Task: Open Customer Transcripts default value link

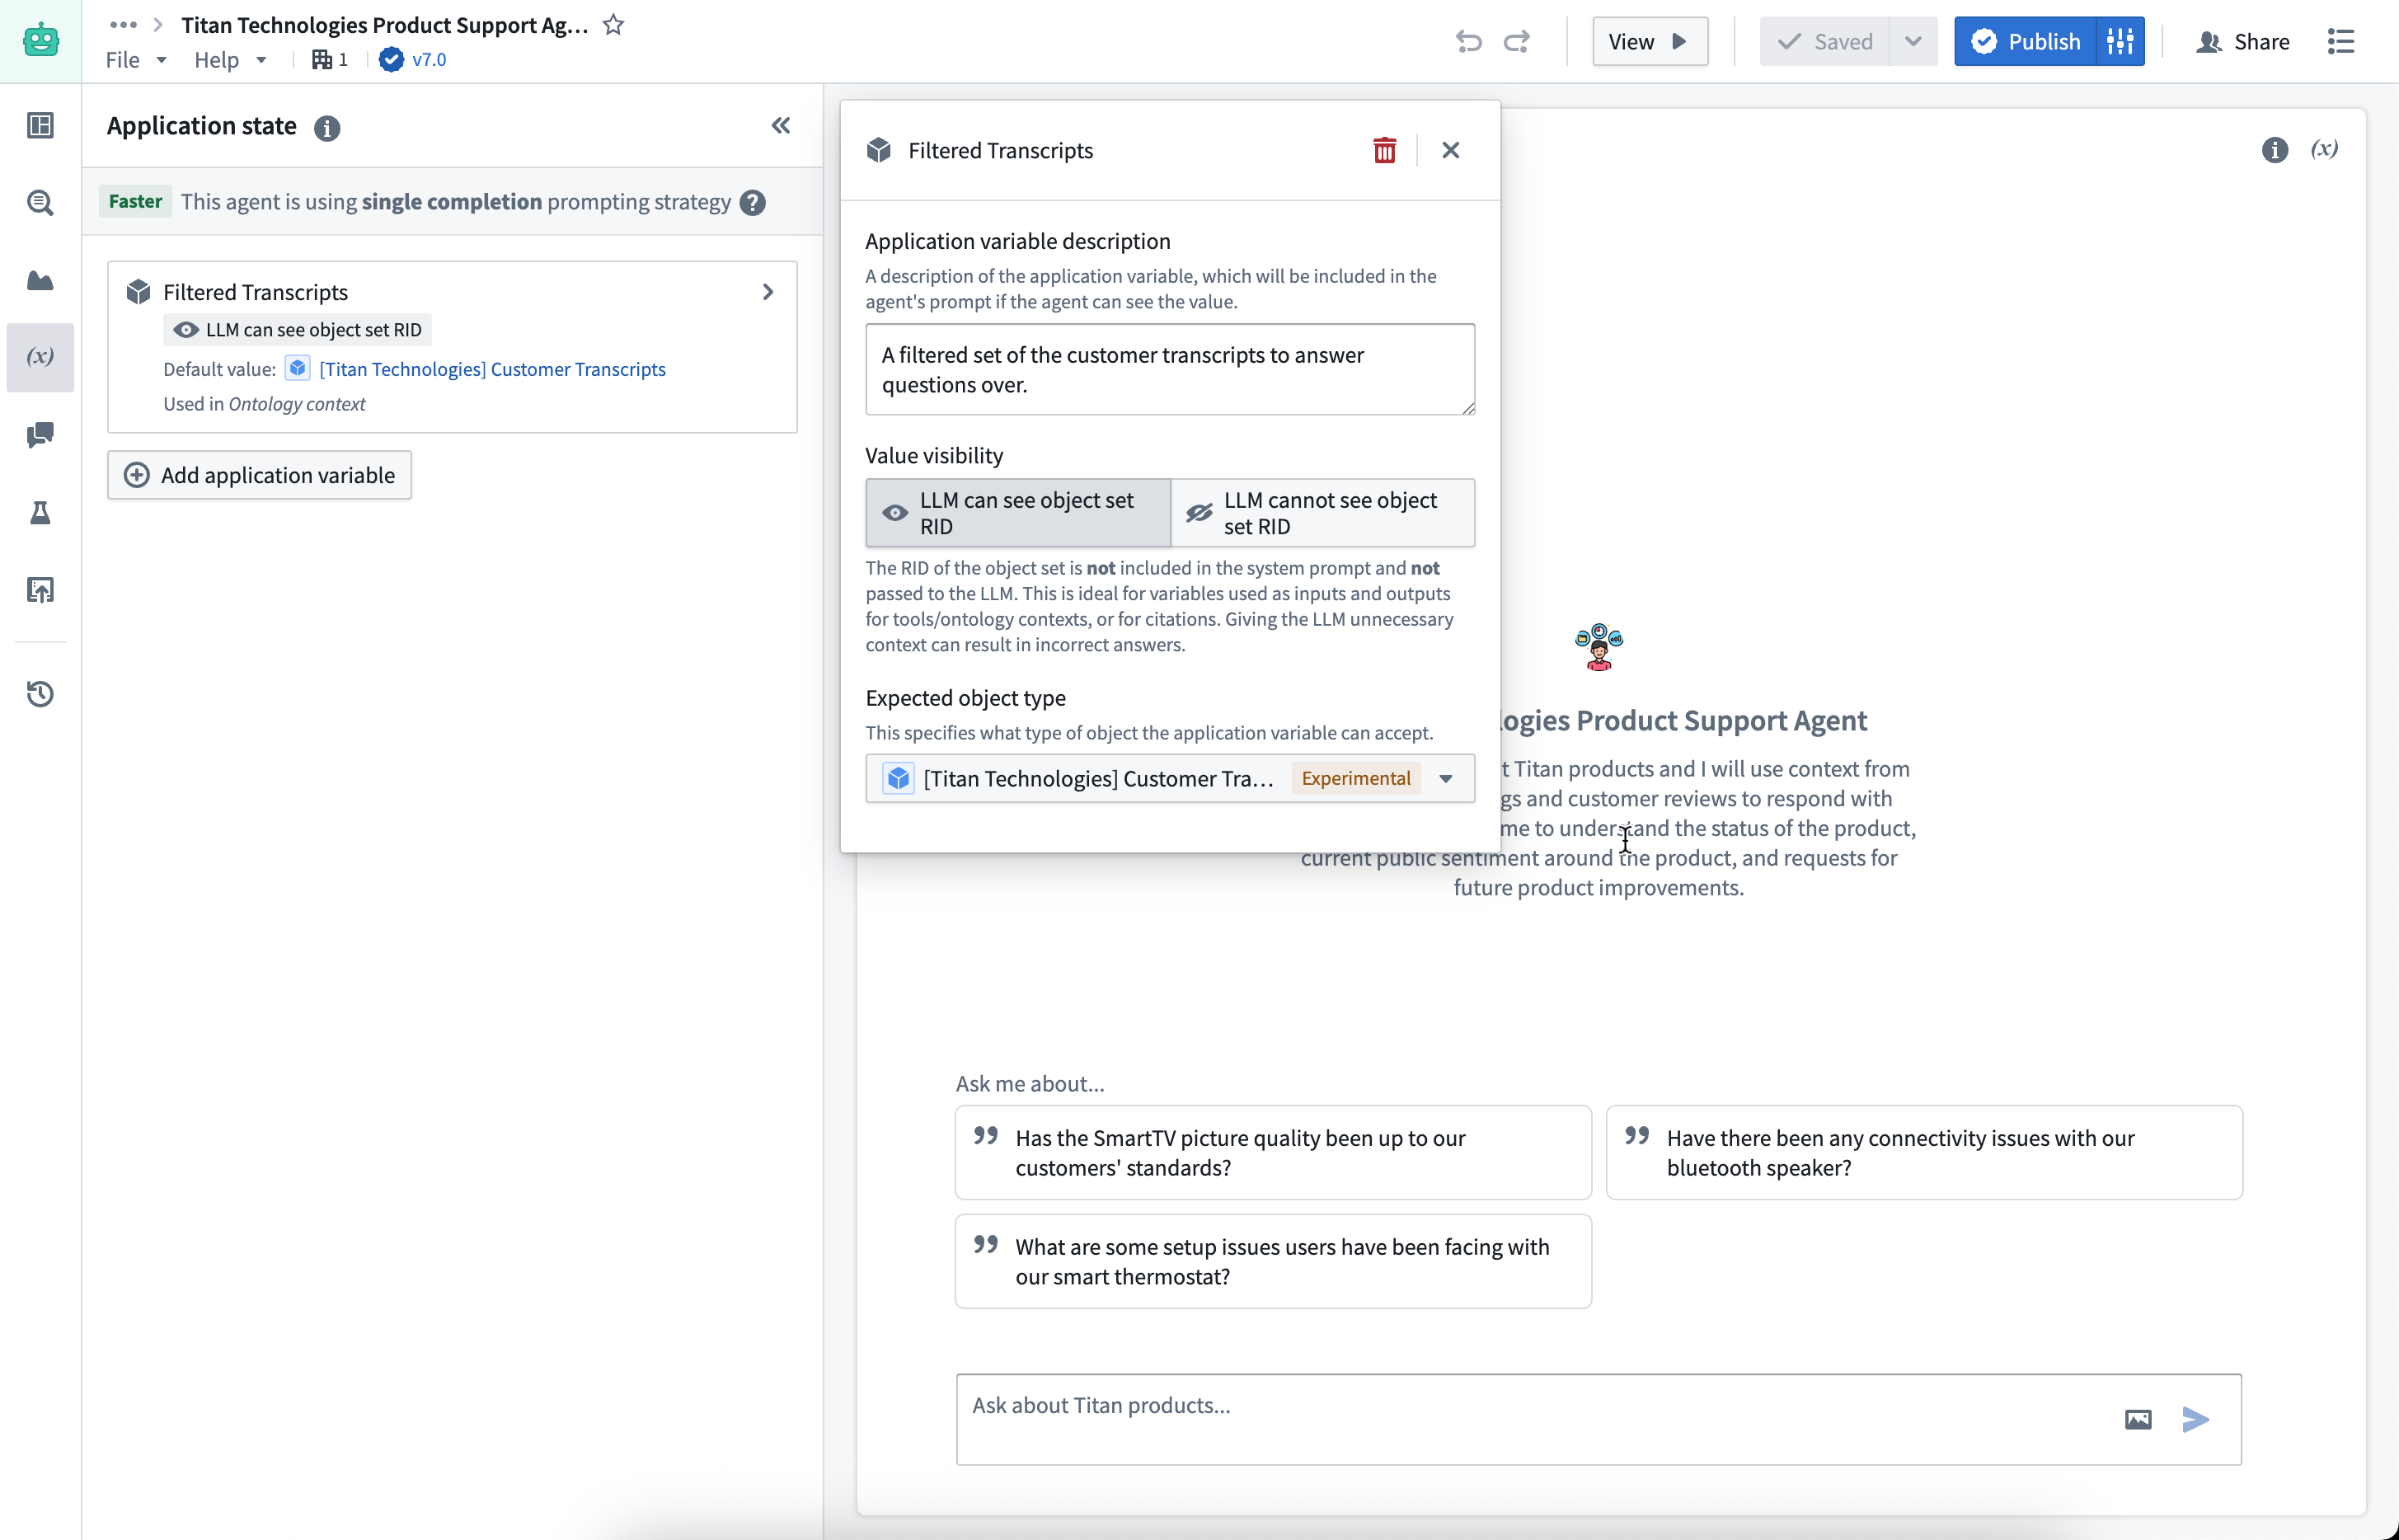Action: pos(492,369)
